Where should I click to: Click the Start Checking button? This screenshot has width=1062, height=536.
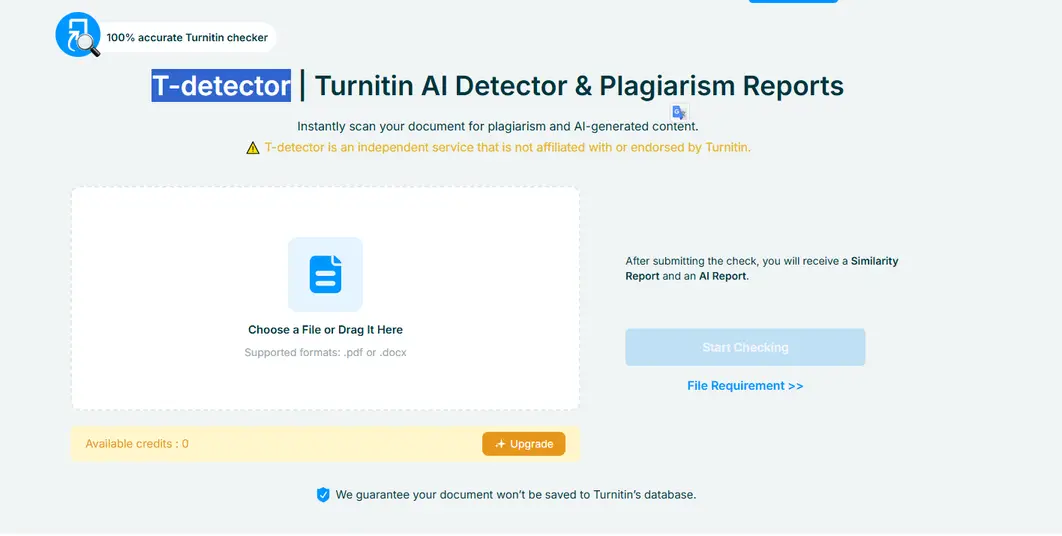745,348
